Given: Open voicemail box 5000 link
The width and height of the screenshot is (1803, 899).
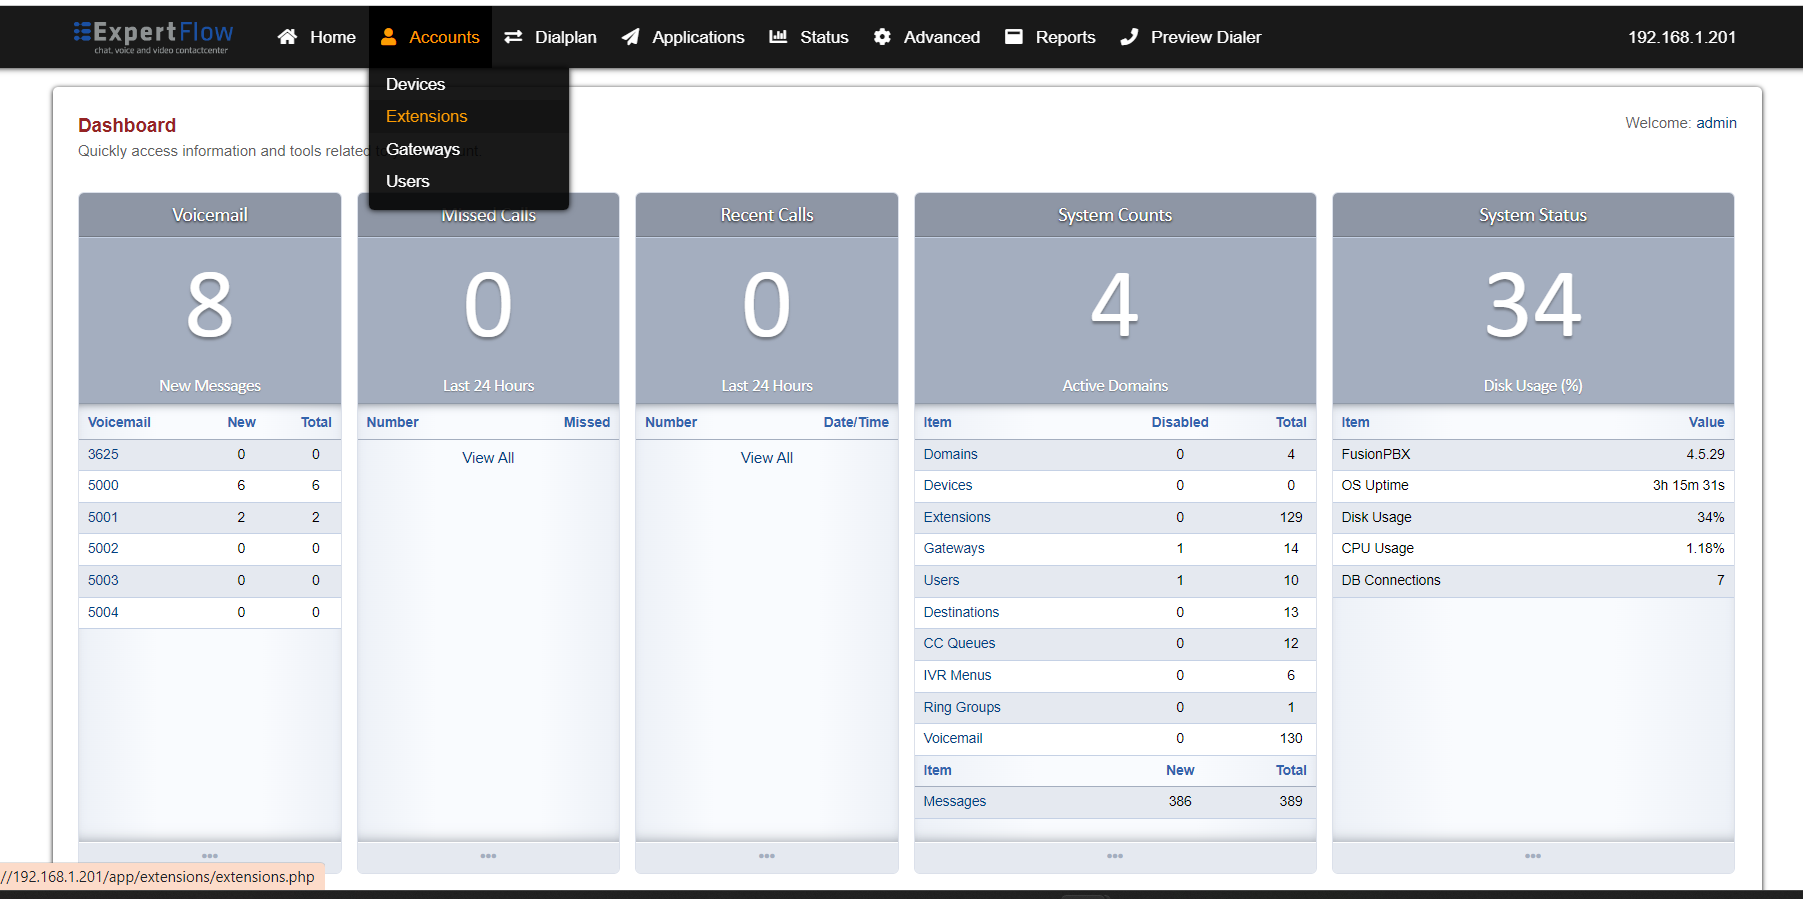Looking at the screenshot, I should point(103,485).
